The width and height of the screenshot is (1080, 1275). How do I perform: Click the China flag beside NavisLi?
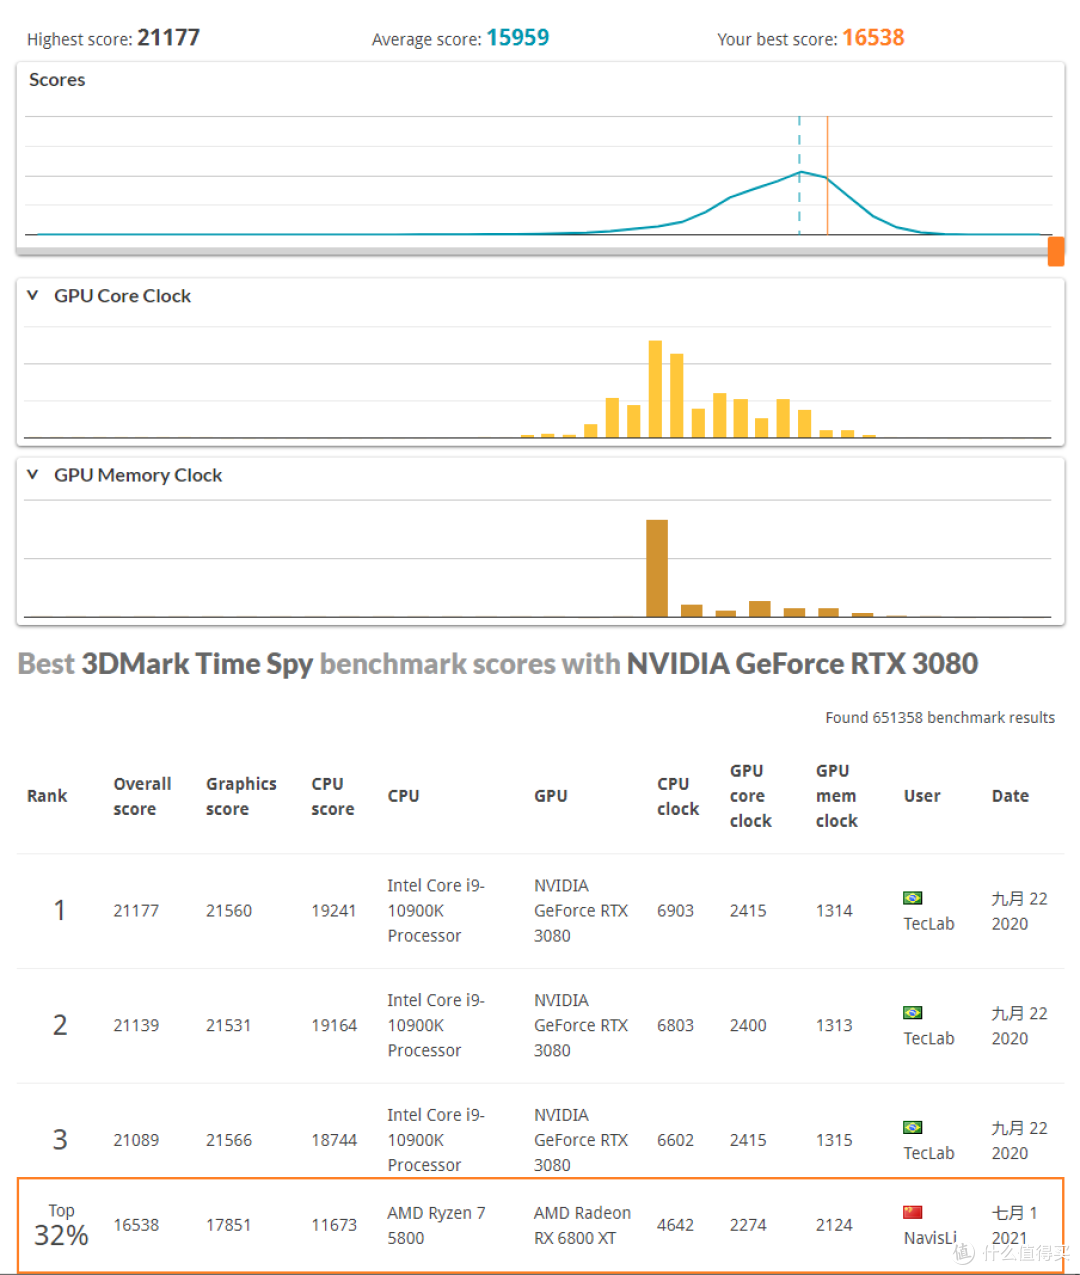(912, 1213)
